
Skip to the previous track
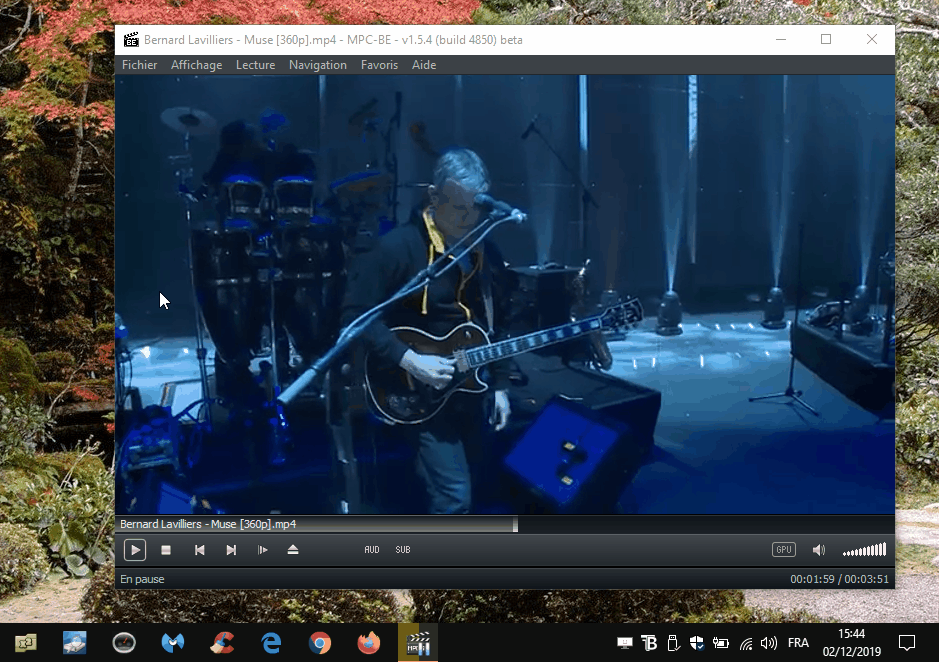click(x=199, y=549)
